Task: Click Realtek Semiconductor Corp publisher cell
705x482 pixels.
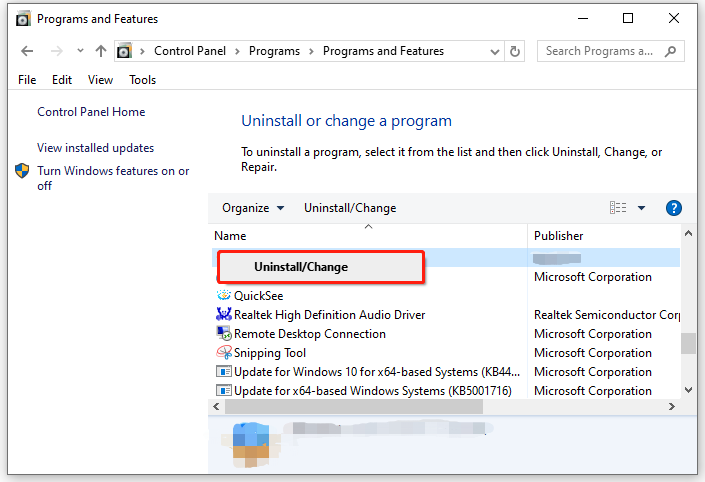Action: click(607, 314)
